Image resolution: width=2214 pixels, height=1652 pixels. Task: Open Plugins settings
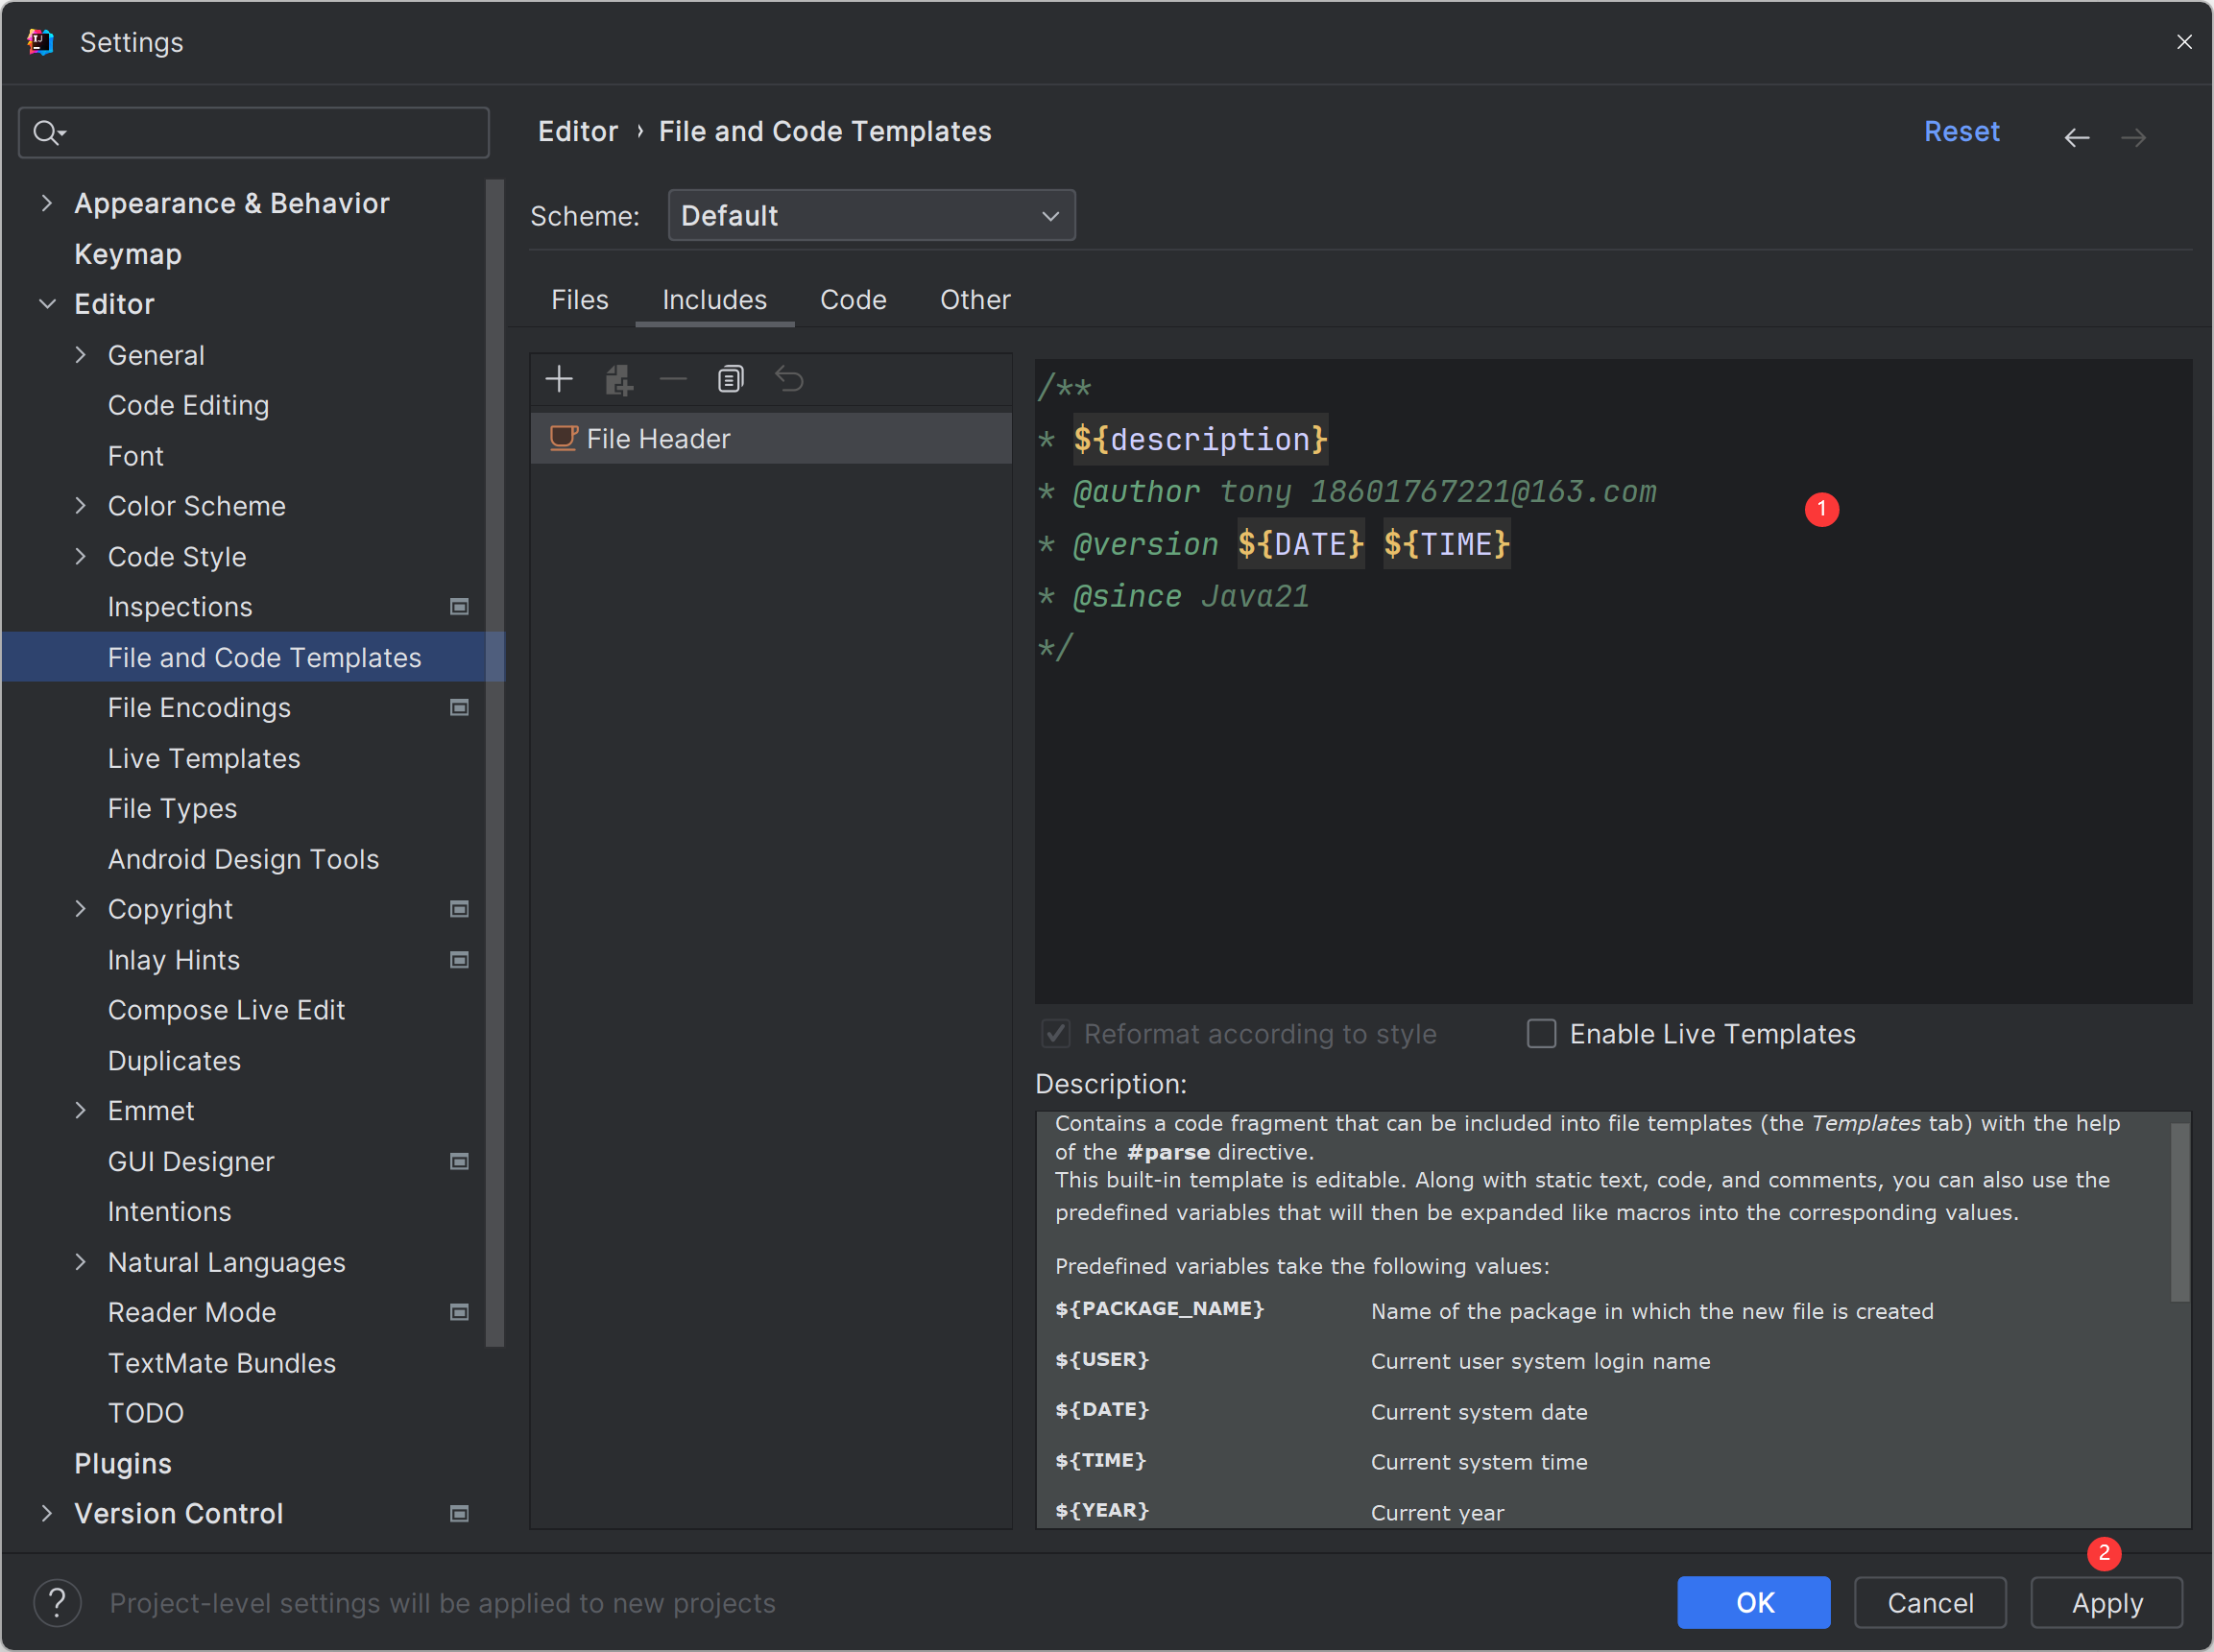click(x=123, y=1463)
